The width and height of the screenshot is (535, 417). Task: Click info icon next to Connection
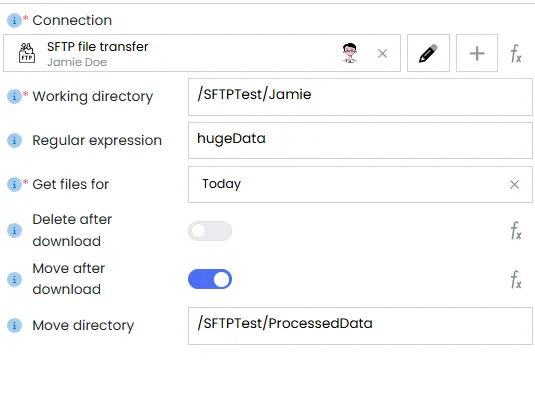(x=14, y=20)
